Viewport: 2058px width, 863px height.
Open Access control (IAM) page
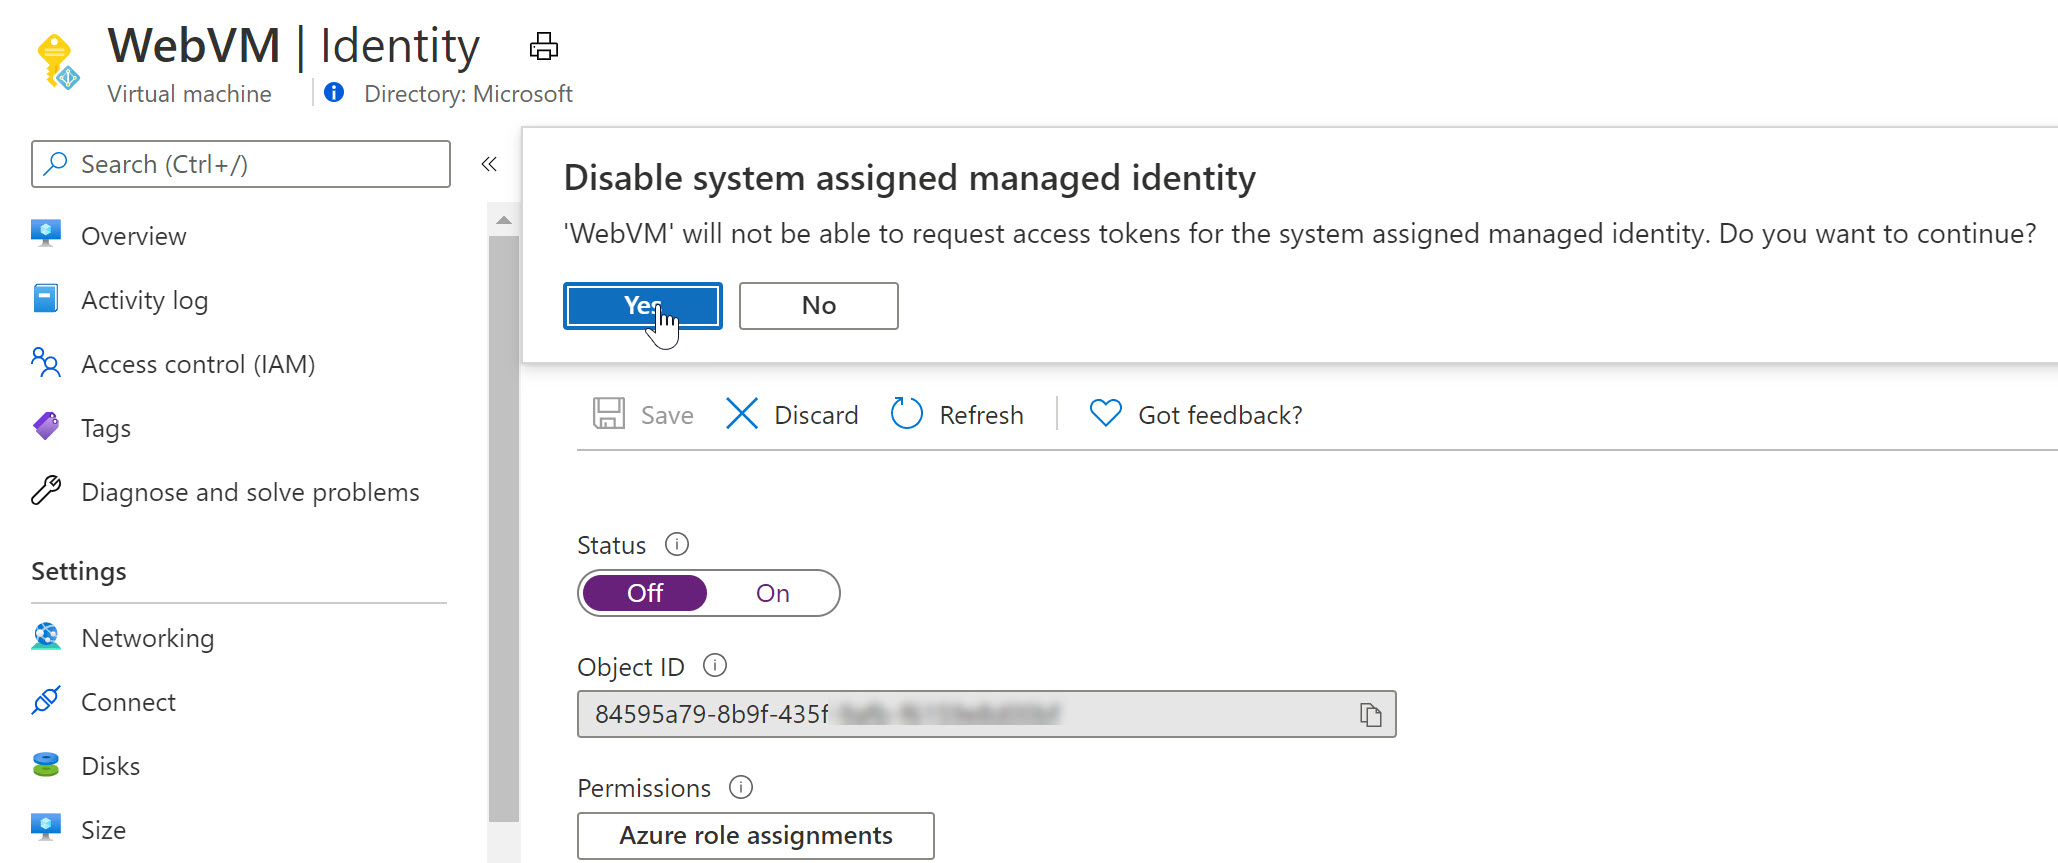click(197, 364)
